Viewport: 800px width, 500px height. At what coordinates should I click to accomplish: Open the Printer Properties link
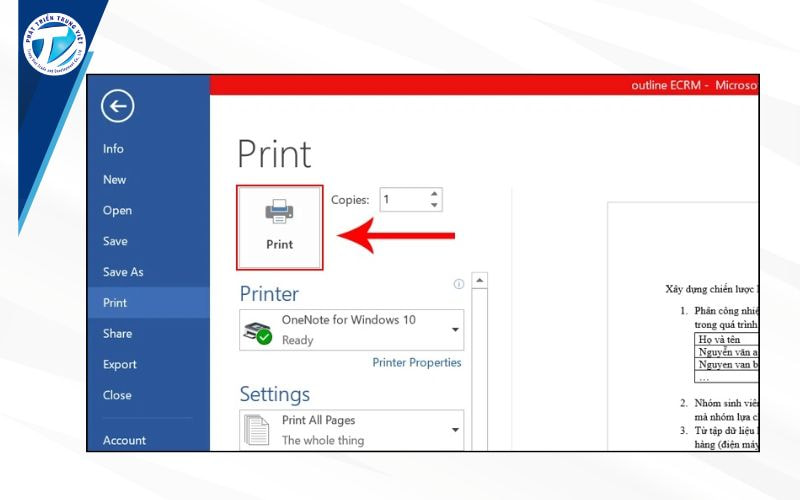(417, 363)
